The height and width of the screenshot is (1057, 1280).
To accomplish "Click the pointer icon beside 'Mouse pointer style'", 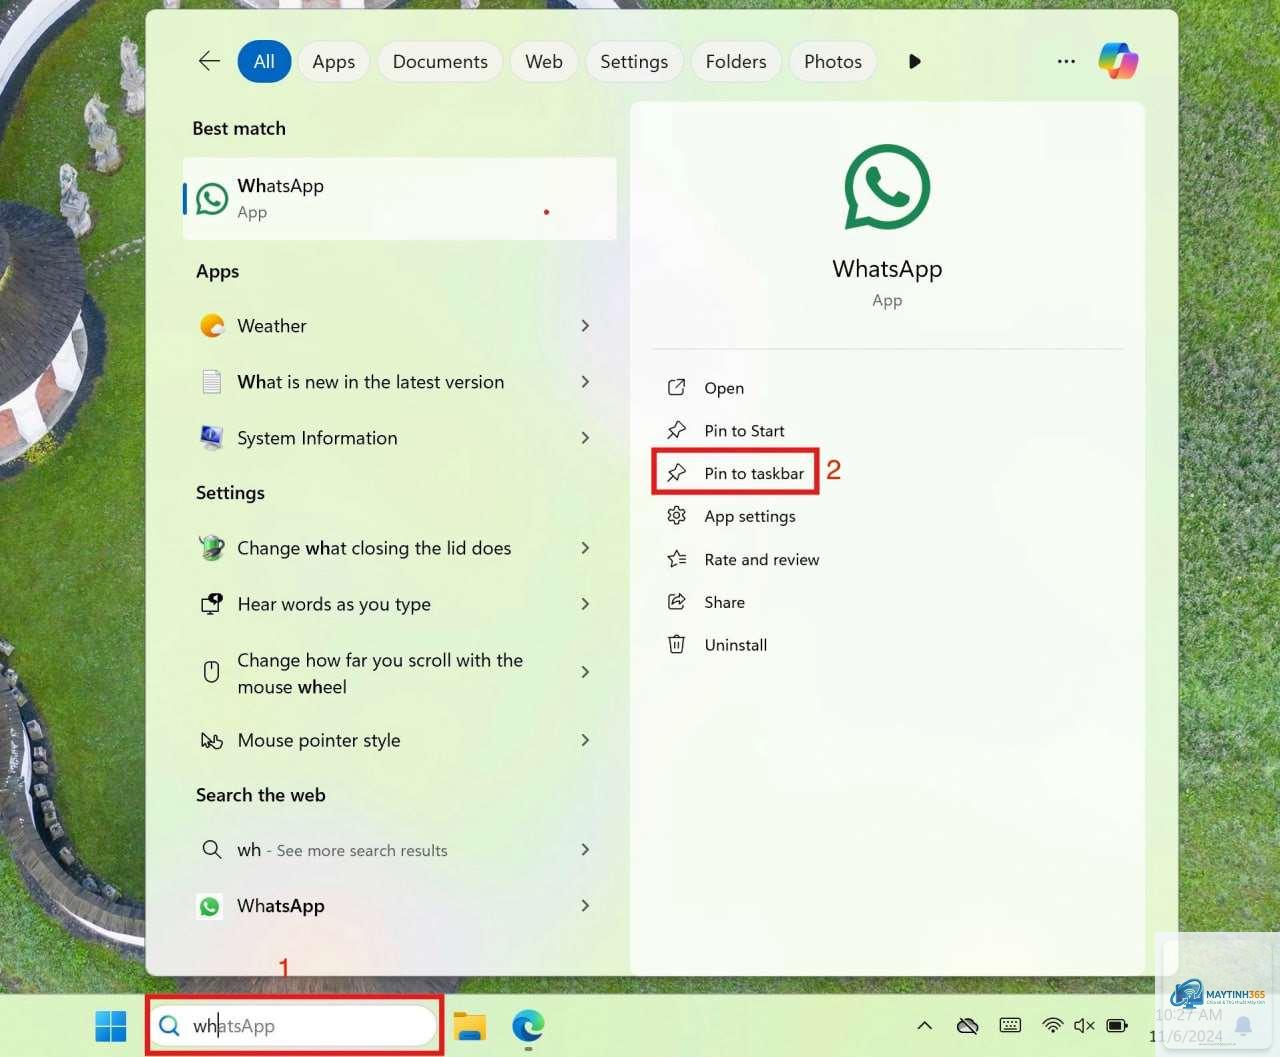I will (212, 741).
